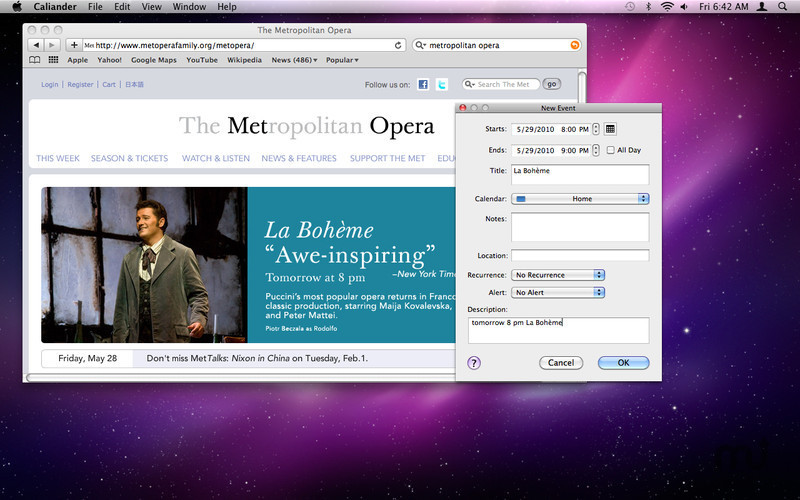This screenshot has height=500, width=800.
Task: Open Top Sites grid icon
Action: (53, 60)
